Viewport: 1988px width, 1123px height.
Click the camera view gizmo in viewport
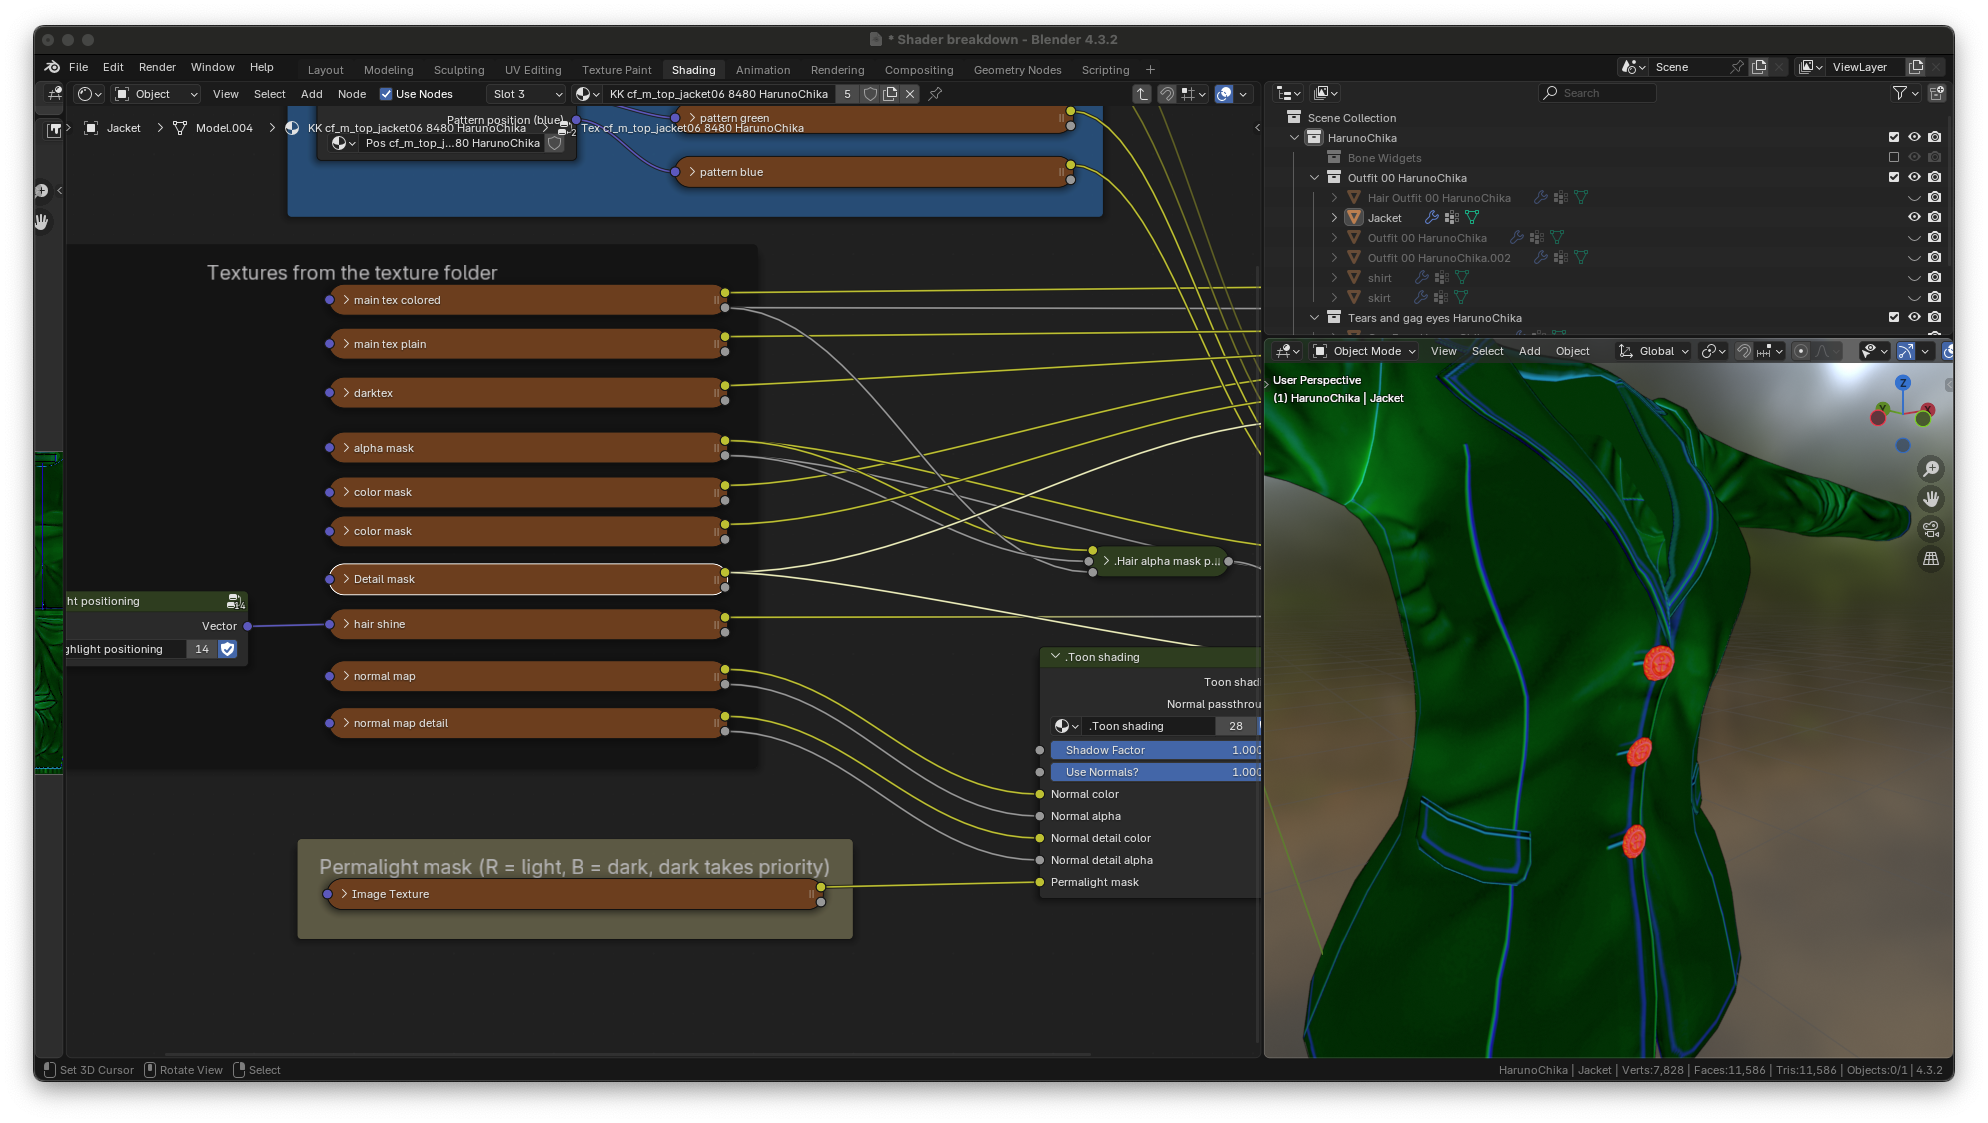1931,529
